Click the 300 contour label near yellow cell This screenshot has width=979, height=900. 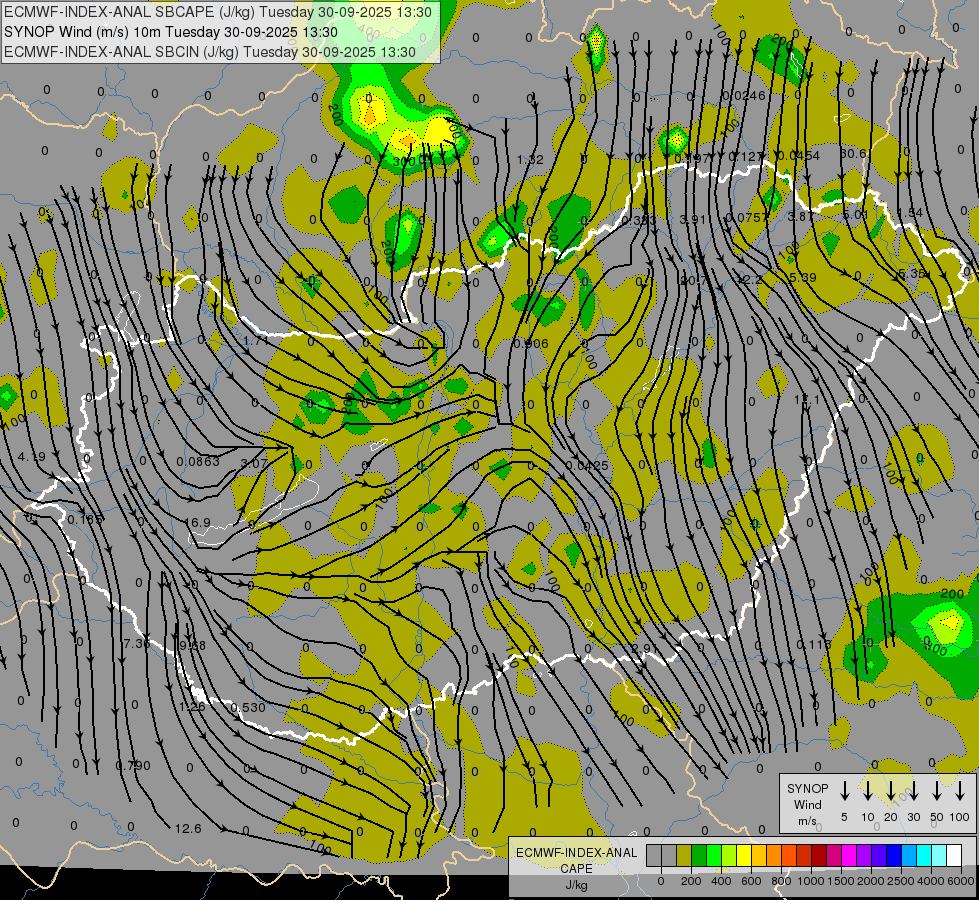(404, 162)
